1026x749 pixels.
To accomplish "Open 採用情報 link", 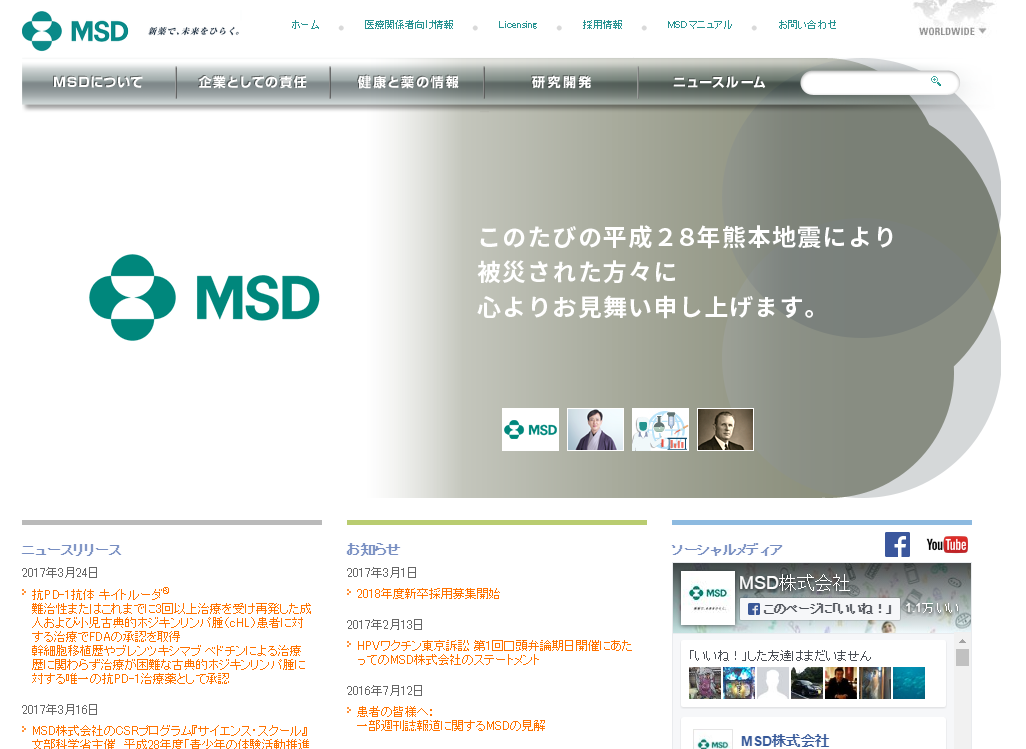I will coord(603,25).
